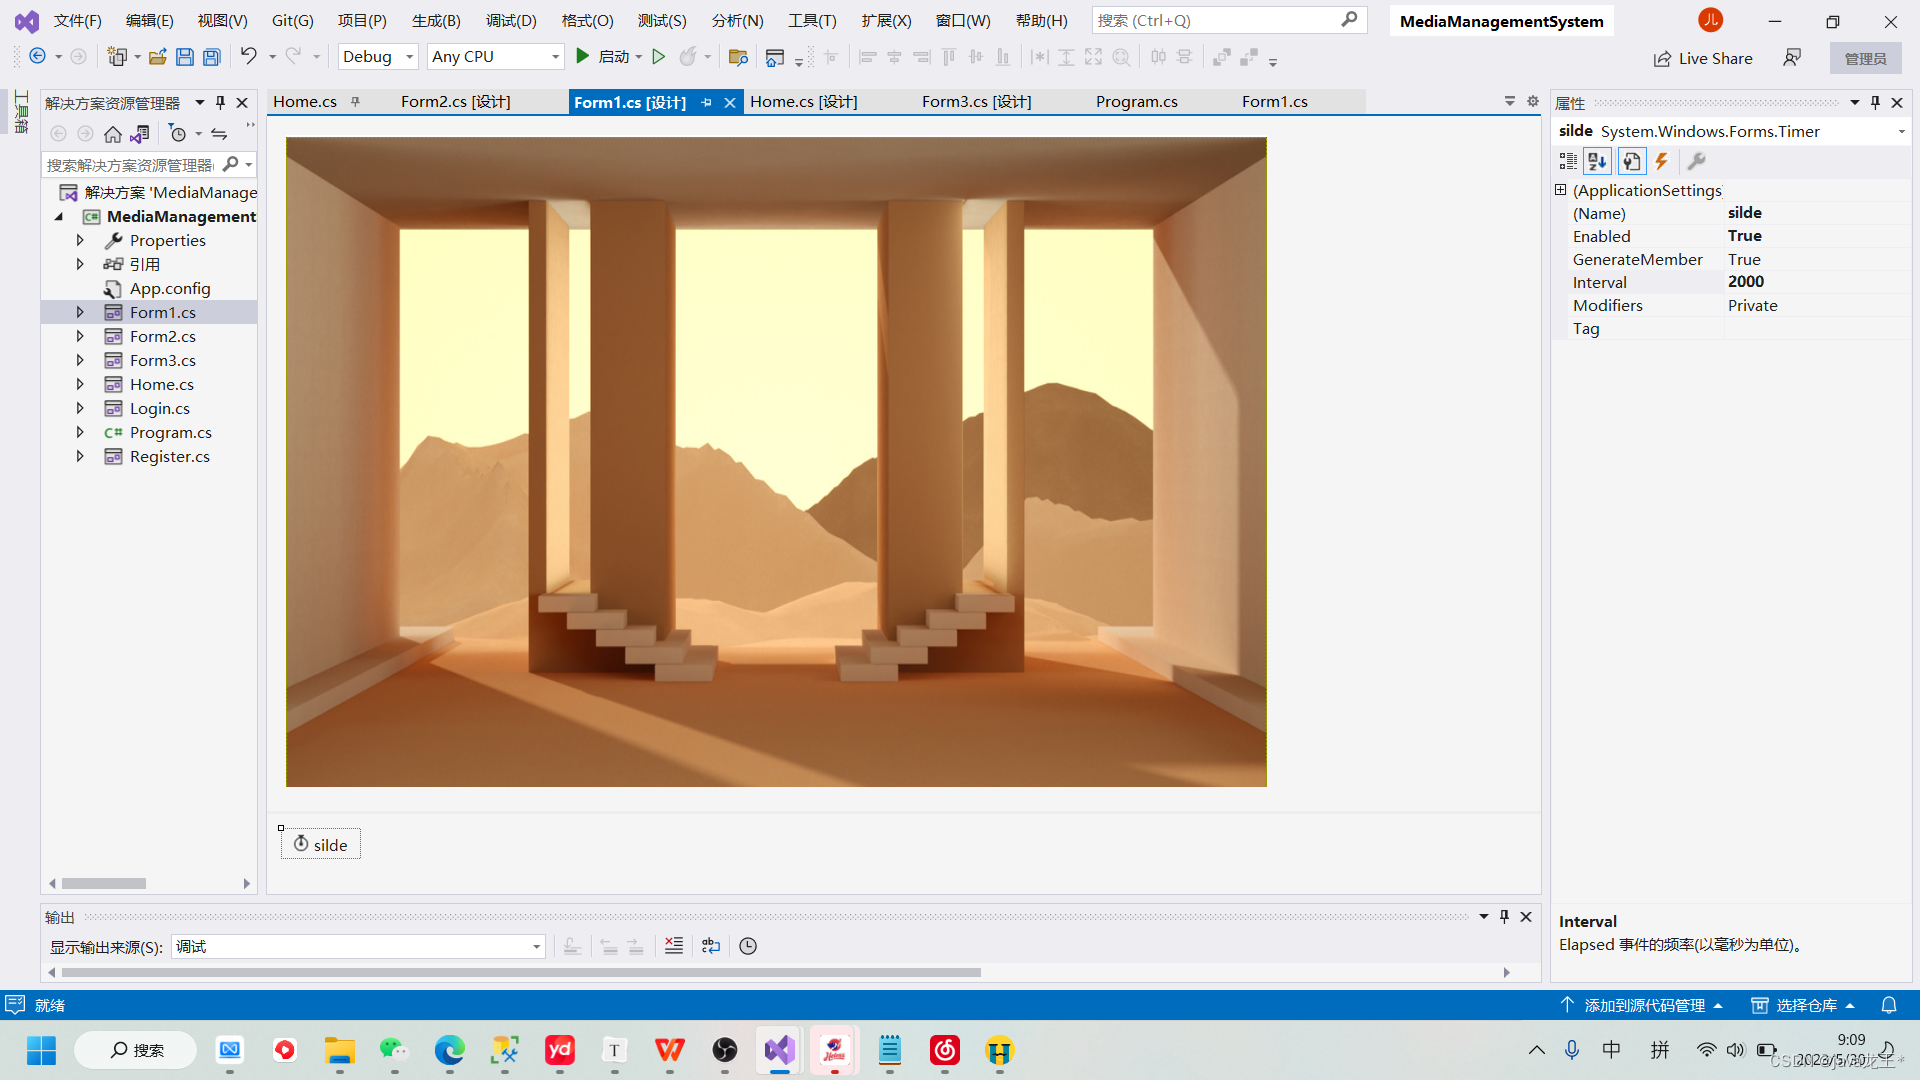Clear all output with toolbar icon
Viewport: 1920px width, 1080px height.
pyautogui.click(x=674, y=946)
